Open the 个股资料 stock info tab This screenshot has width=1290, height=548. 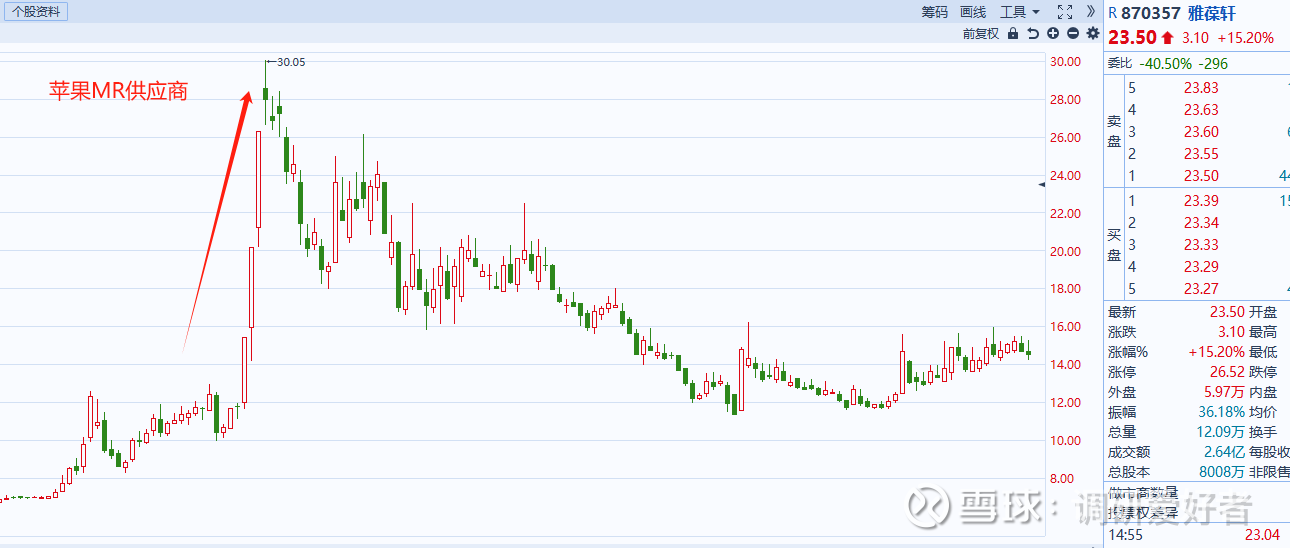pyautogui.click(x=35, y=12)
